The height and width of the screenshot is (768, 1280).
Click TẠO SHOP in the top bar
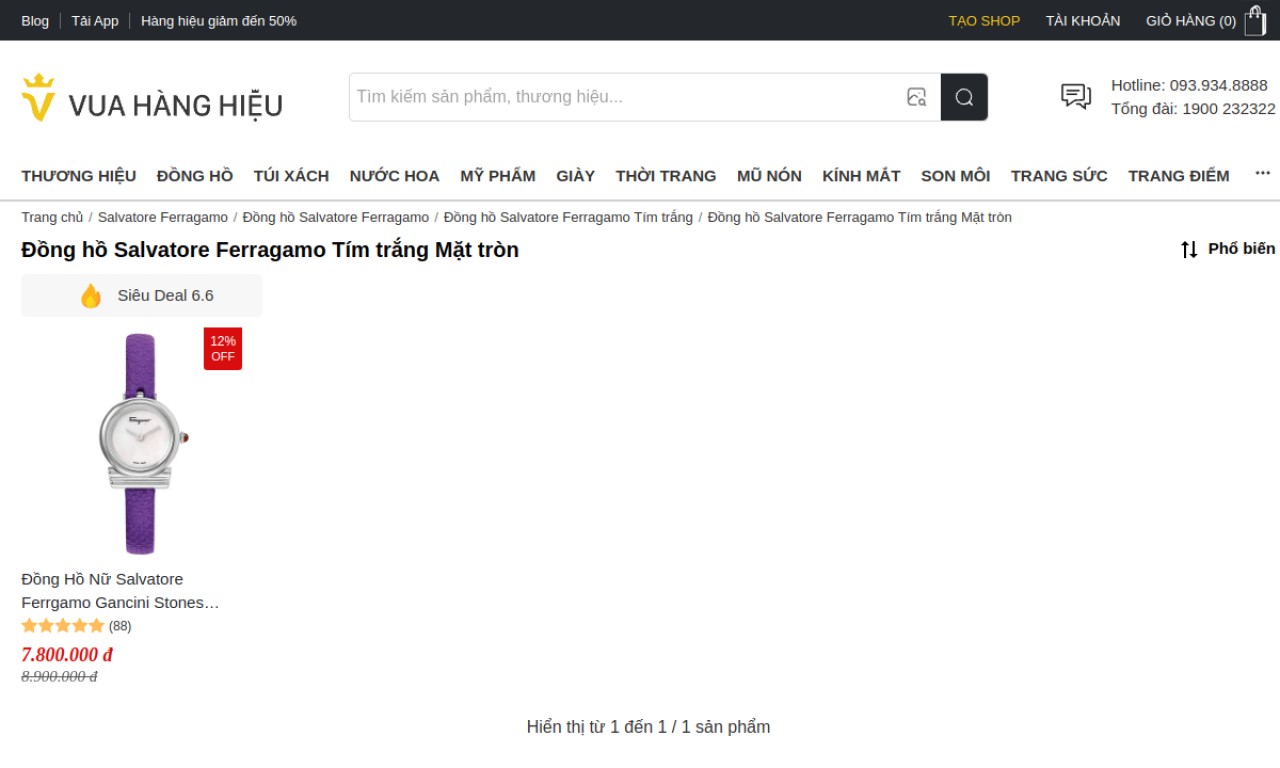(x=984, y=20)
